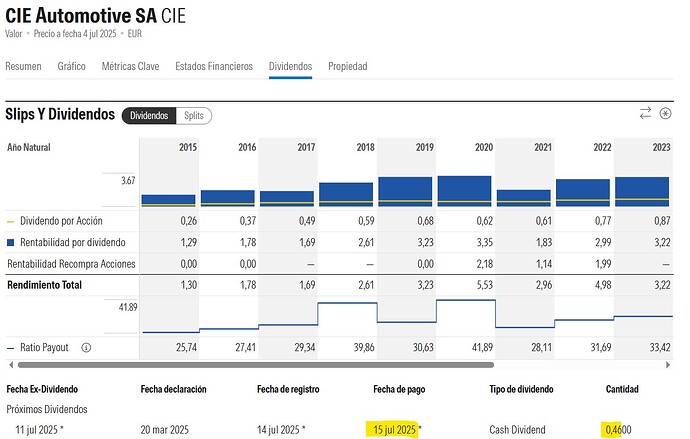The height and width of the screenshot is (439, 690).
Task: Click the 2020 column header
Action: coord(484,147)
